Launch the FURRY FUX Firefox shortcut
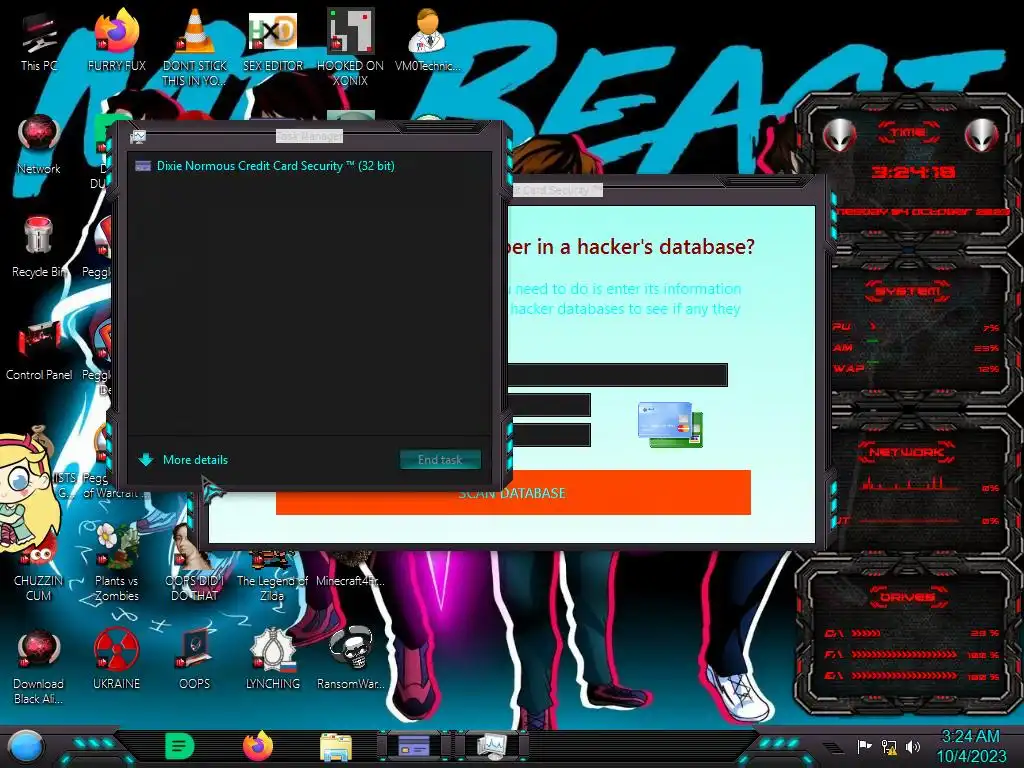The image size is (1024, 768). (116, 40)
